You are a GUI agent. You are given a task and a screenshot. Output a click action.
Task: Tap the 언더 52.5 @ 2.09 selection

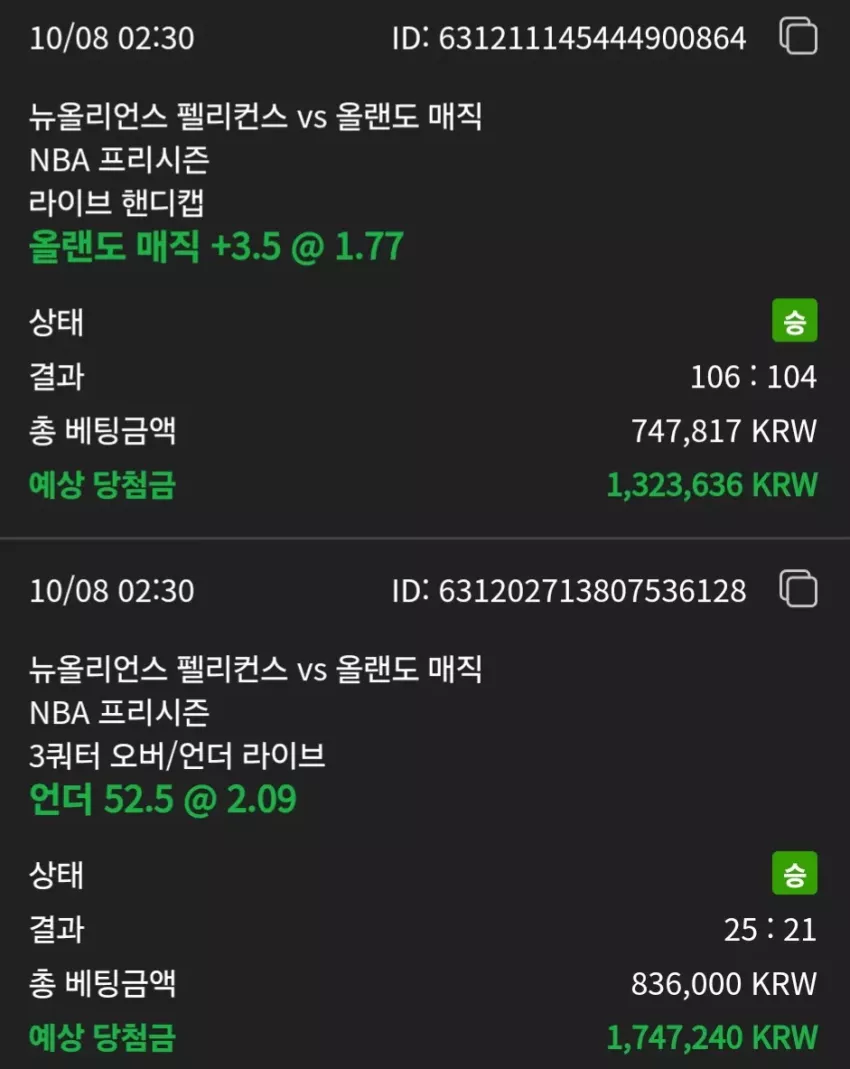[162, 798]
